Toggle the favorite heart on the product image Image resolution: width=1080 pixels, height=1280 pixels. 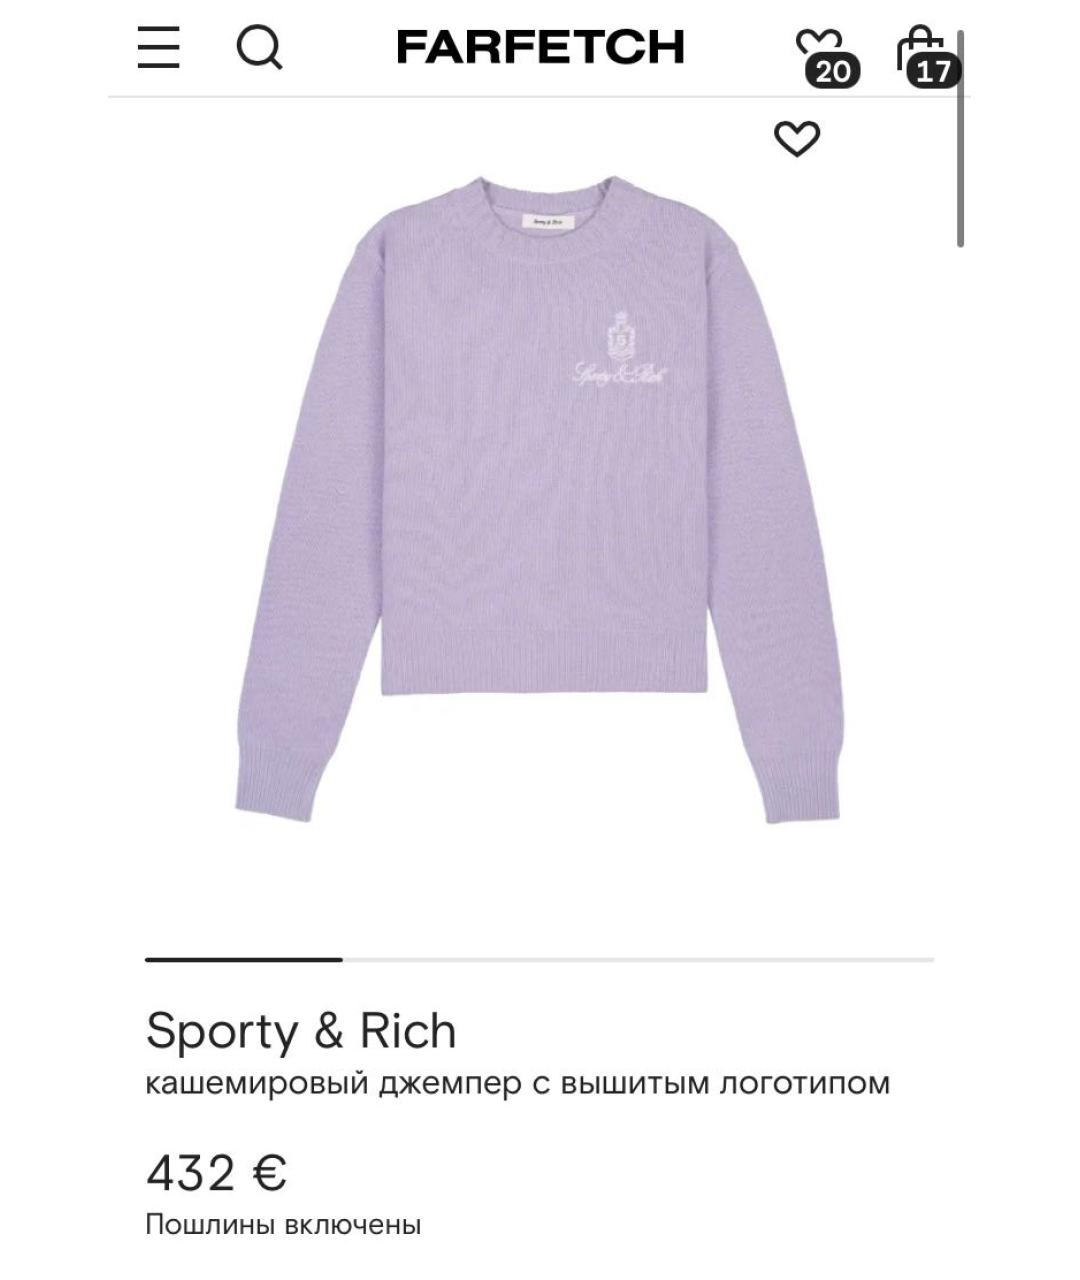pyautogui.click(x=797, y=139)
